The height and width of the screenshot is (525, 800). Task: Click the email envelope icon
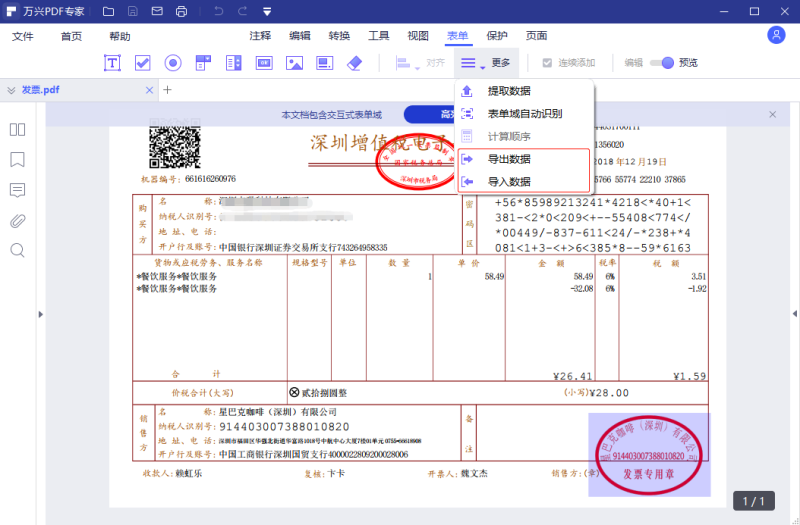[157, 11]
